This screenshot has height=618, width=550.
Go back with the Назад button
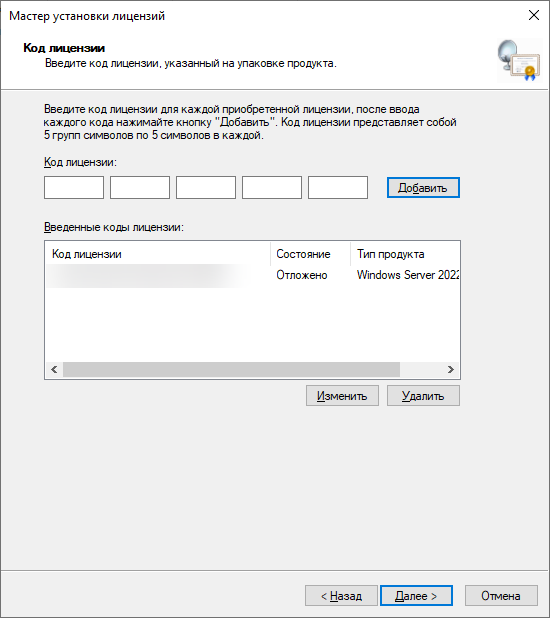tap(341, 596)
